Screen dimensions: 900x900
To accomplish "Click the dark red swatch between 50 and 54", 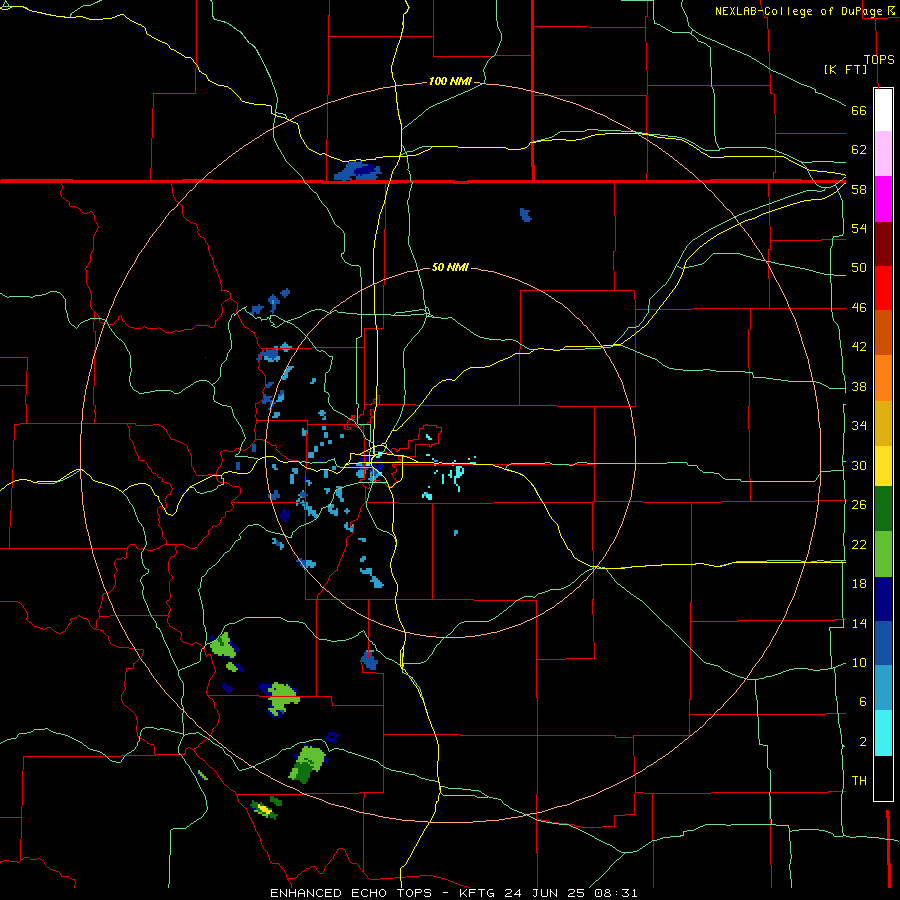I will click(x=883, y=244).
